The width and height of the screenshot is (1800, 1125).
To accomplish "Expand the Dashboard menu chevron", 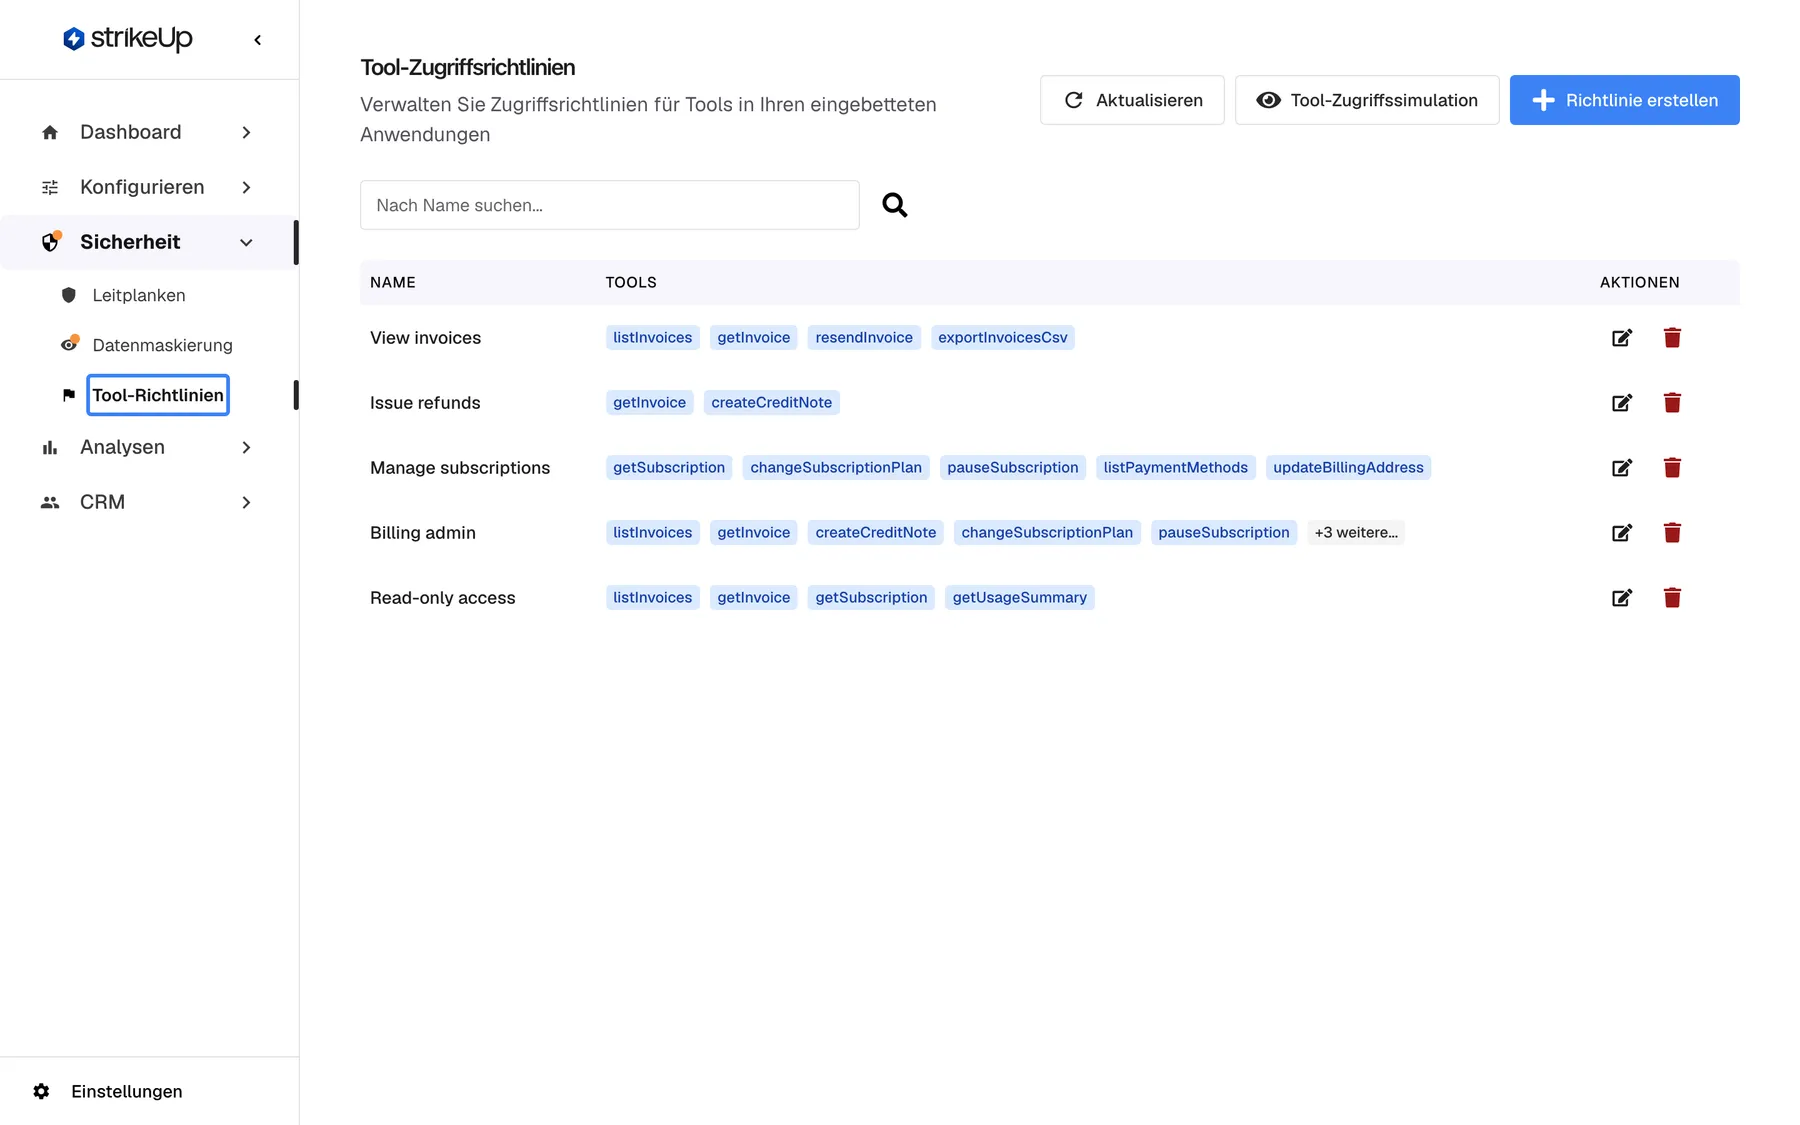I will coord(246,132).
